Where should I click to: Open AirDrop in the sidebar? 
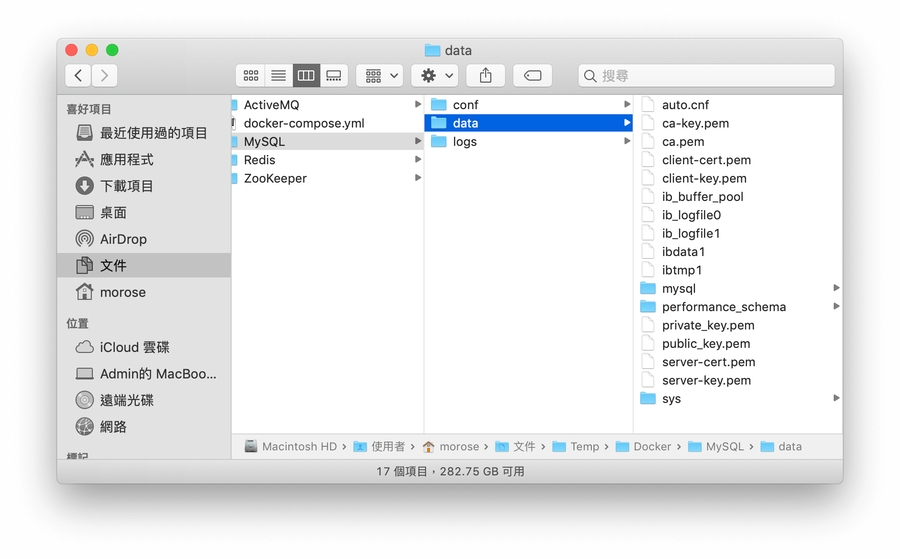pyautogui.click(x=123, y=239)
